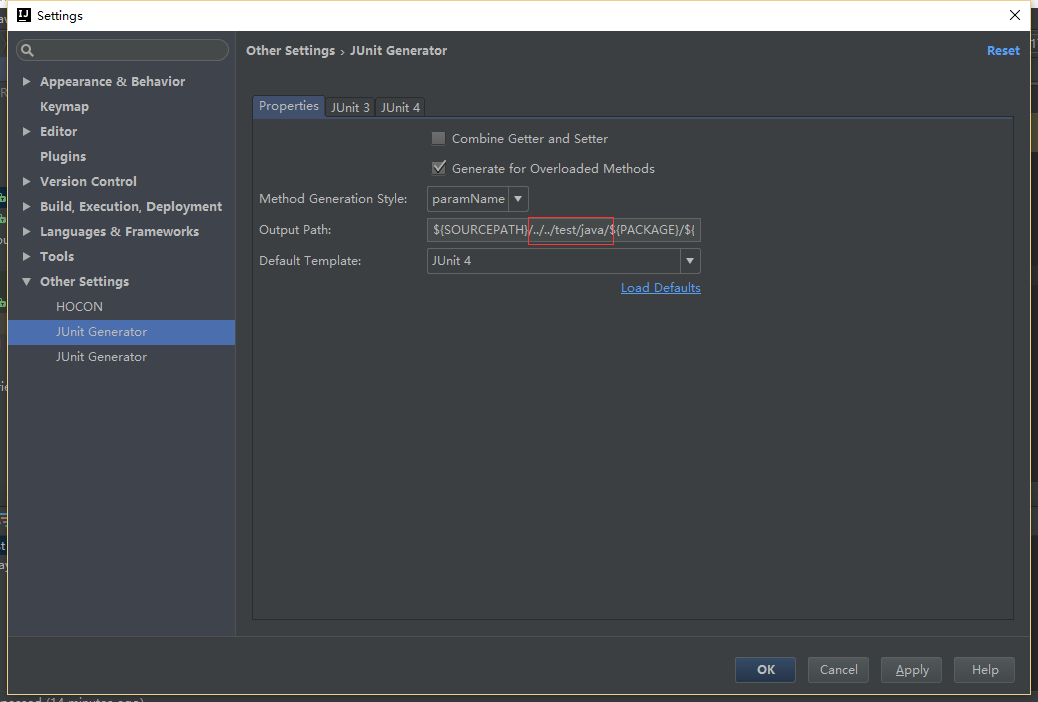Click the JUnit Generator breadcrumb title
This screenshot has width=1038, height=702.
[398, 50]
